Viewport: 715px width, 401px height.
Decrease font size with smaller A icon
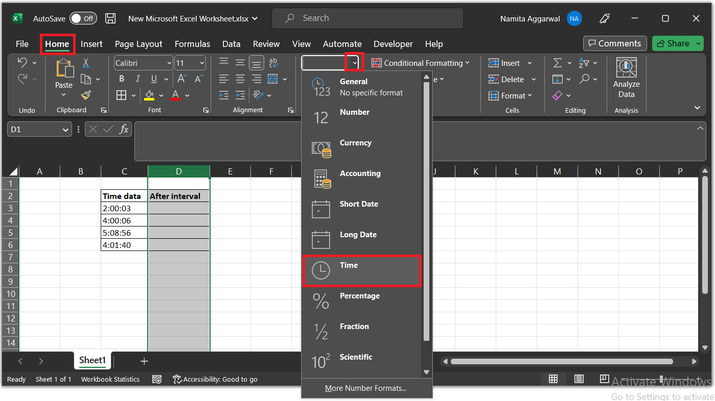(x=198, y=79)
